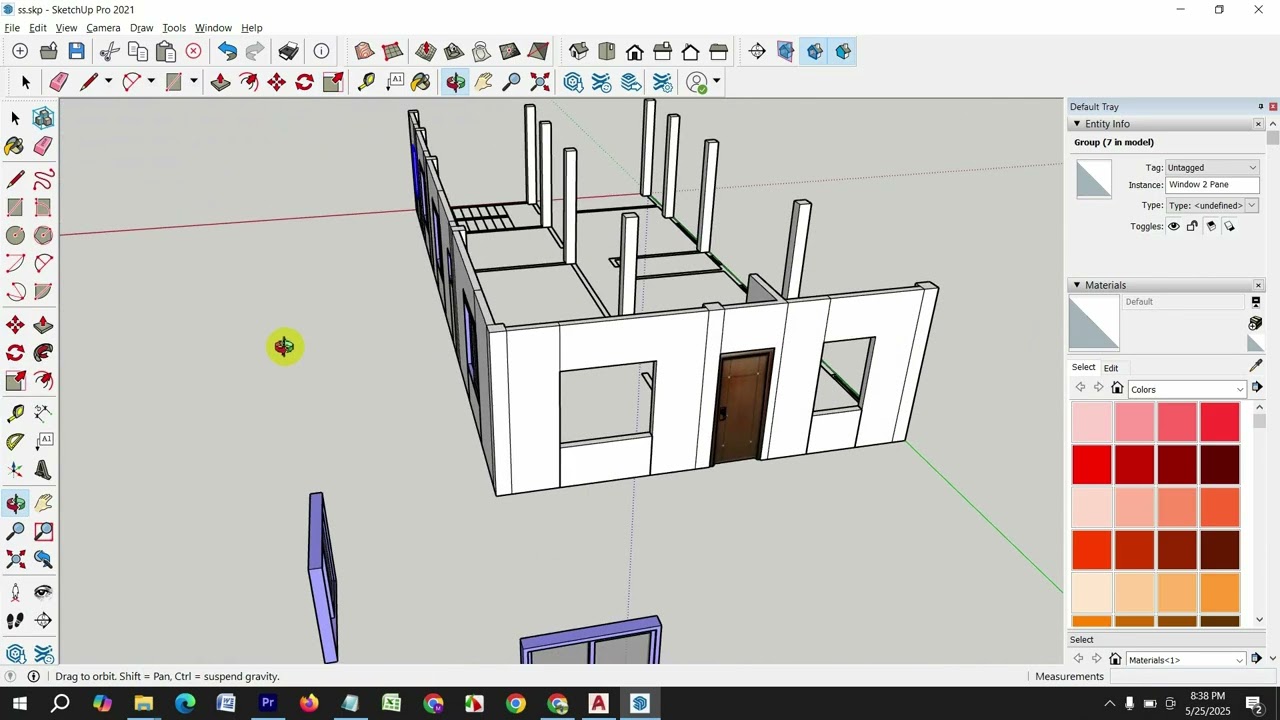Open the Camera menu
Viewport: 1280px width, 720px height.
pyautogui.click(x=103, y=28)
